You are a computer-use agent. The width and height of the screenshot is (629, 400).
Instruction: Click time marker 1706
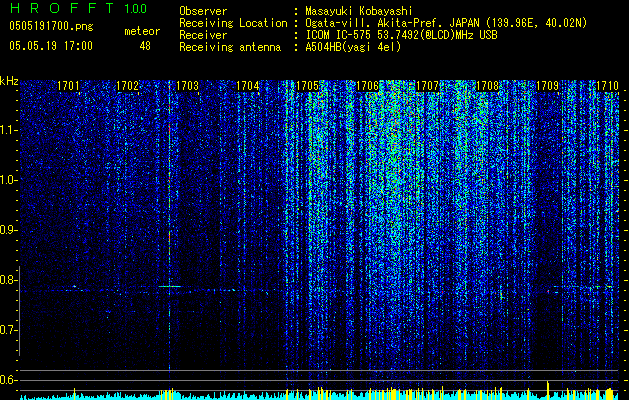(367, 86)
